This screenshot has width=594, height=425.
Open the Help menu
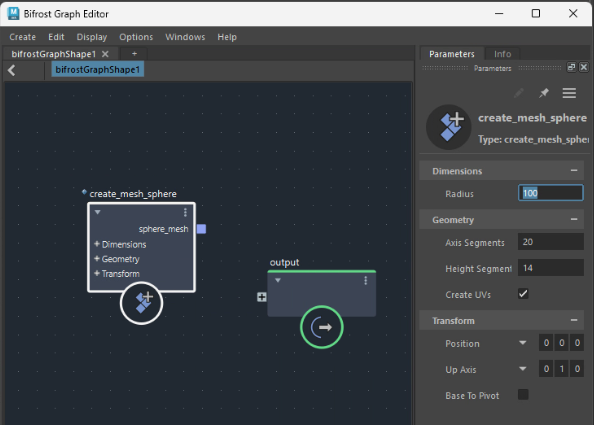[227, 37]
